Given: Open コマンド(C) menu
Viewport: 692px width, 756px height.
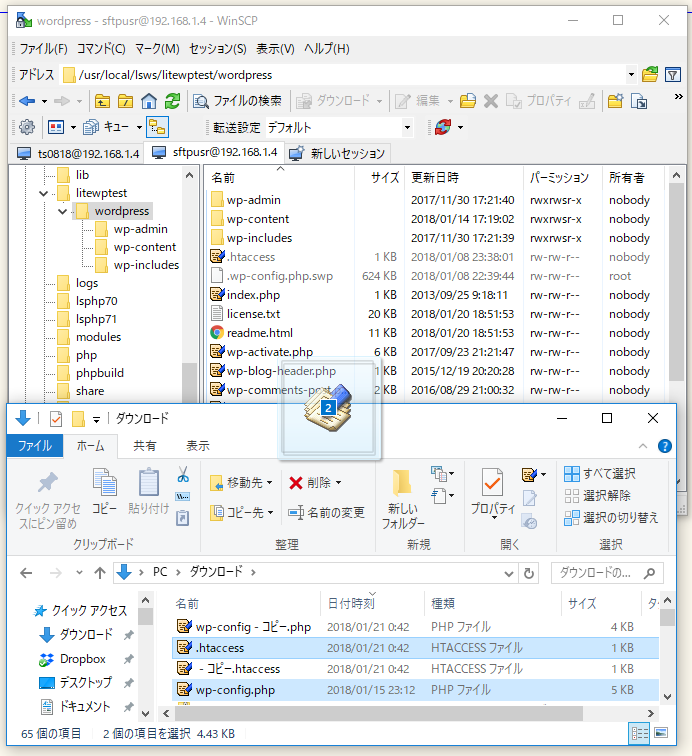Looking at the screenshot, I should 101,49.
